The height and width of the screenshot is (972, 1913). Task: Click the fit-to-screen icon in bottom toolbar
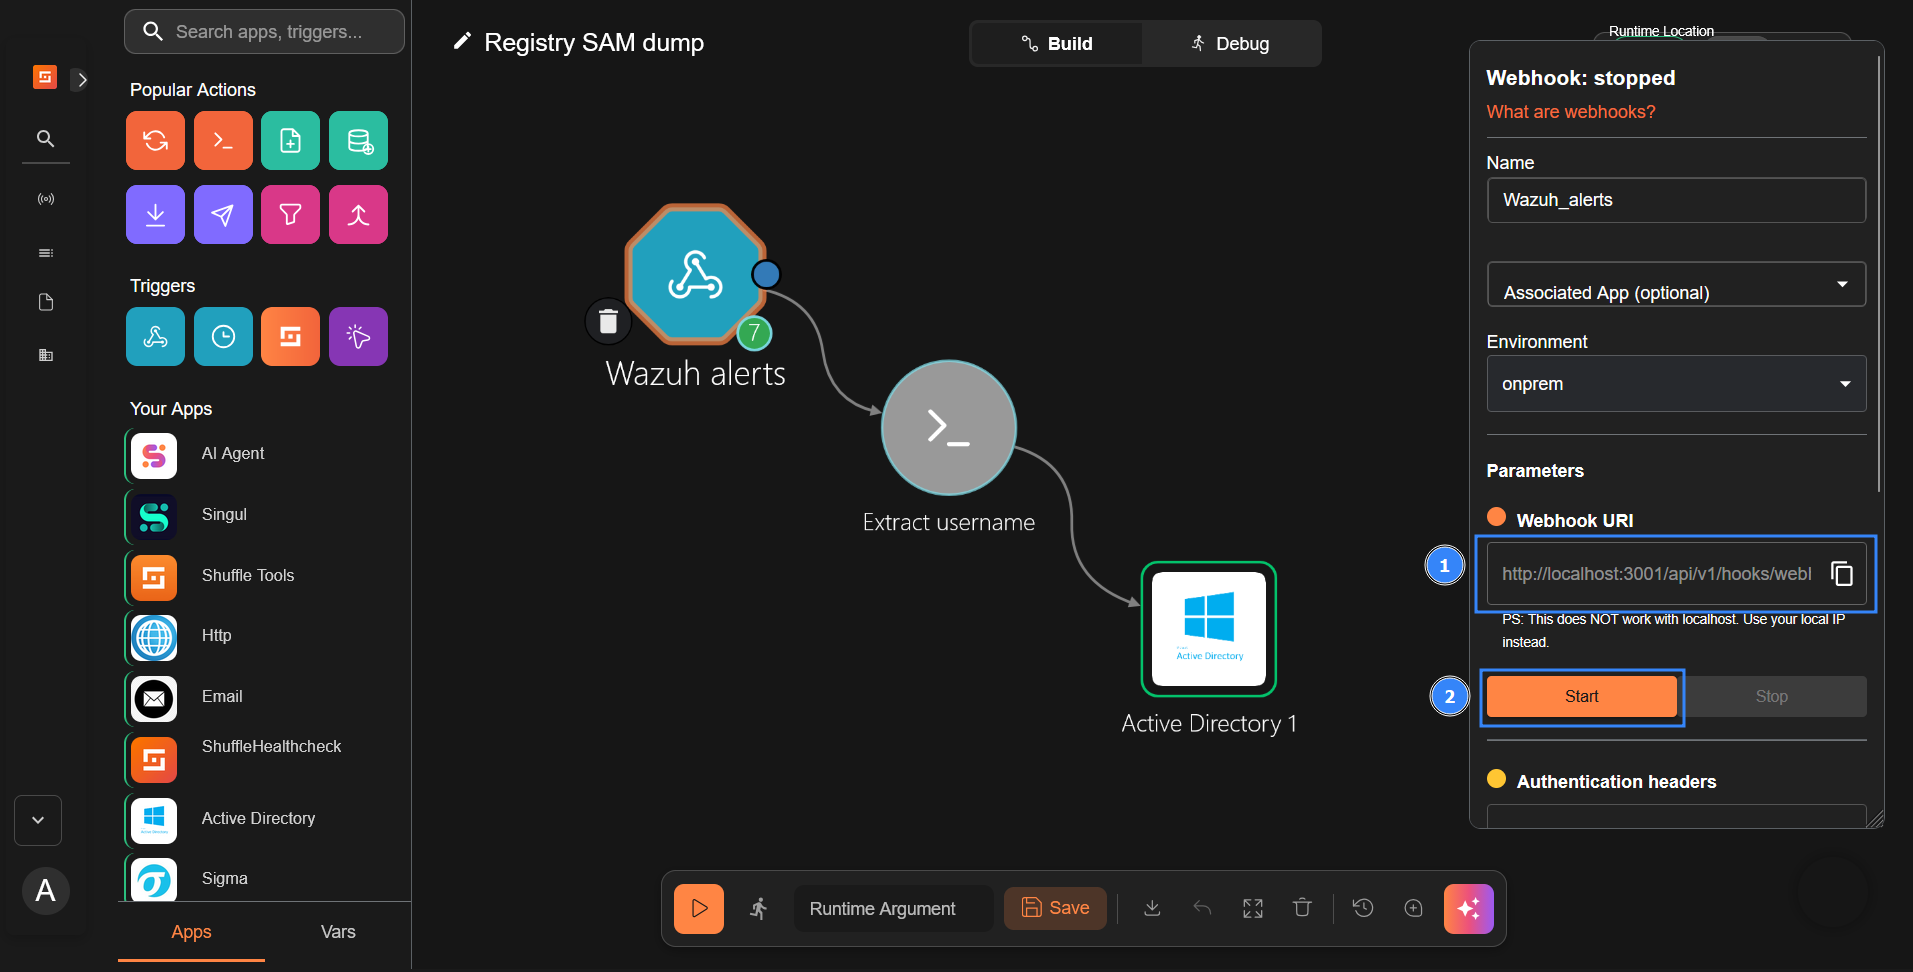1253,908
